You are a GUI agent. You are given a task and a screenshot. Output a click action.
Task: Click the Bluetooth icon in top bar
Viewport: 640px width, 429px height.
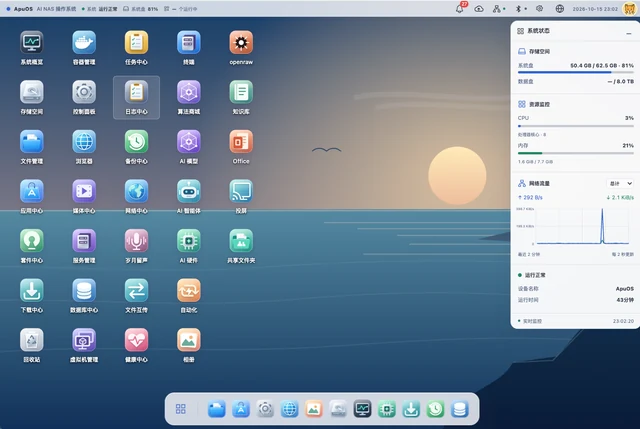518,9
